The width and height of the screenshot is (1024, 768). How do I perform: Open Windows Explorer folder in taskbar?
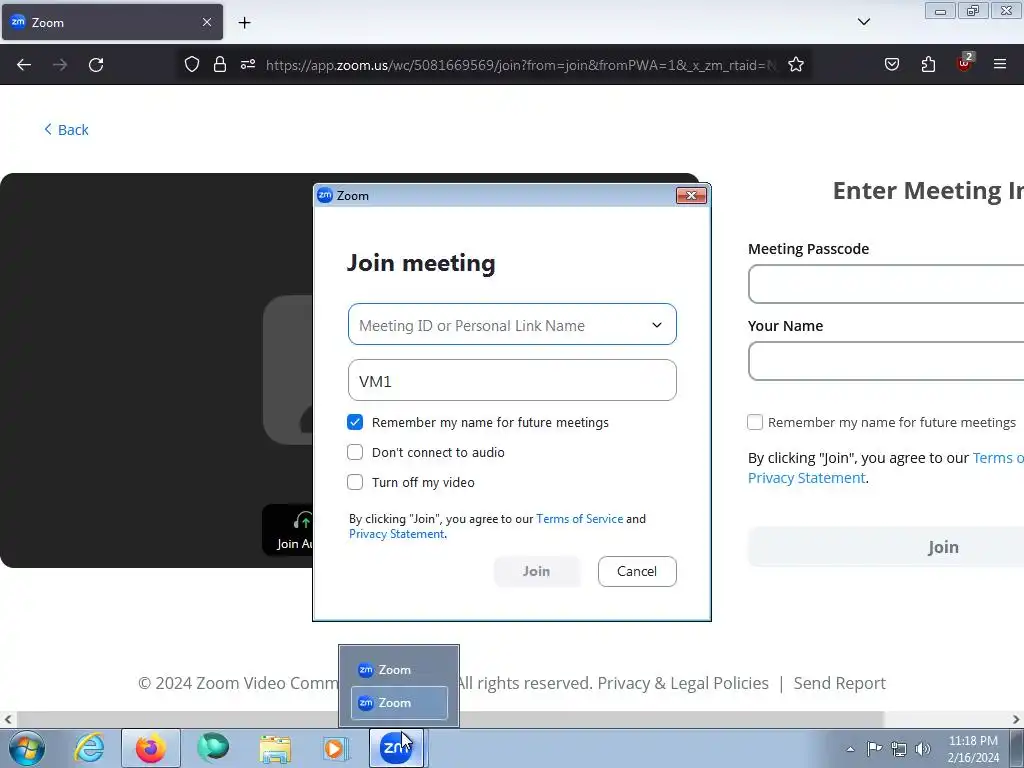pyautogui.click(x=275, y=748)
